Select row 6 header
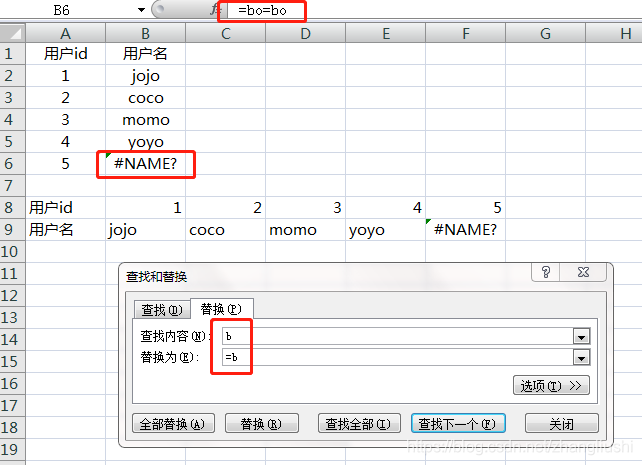642x465 pixels. click(x=13, y=164)
